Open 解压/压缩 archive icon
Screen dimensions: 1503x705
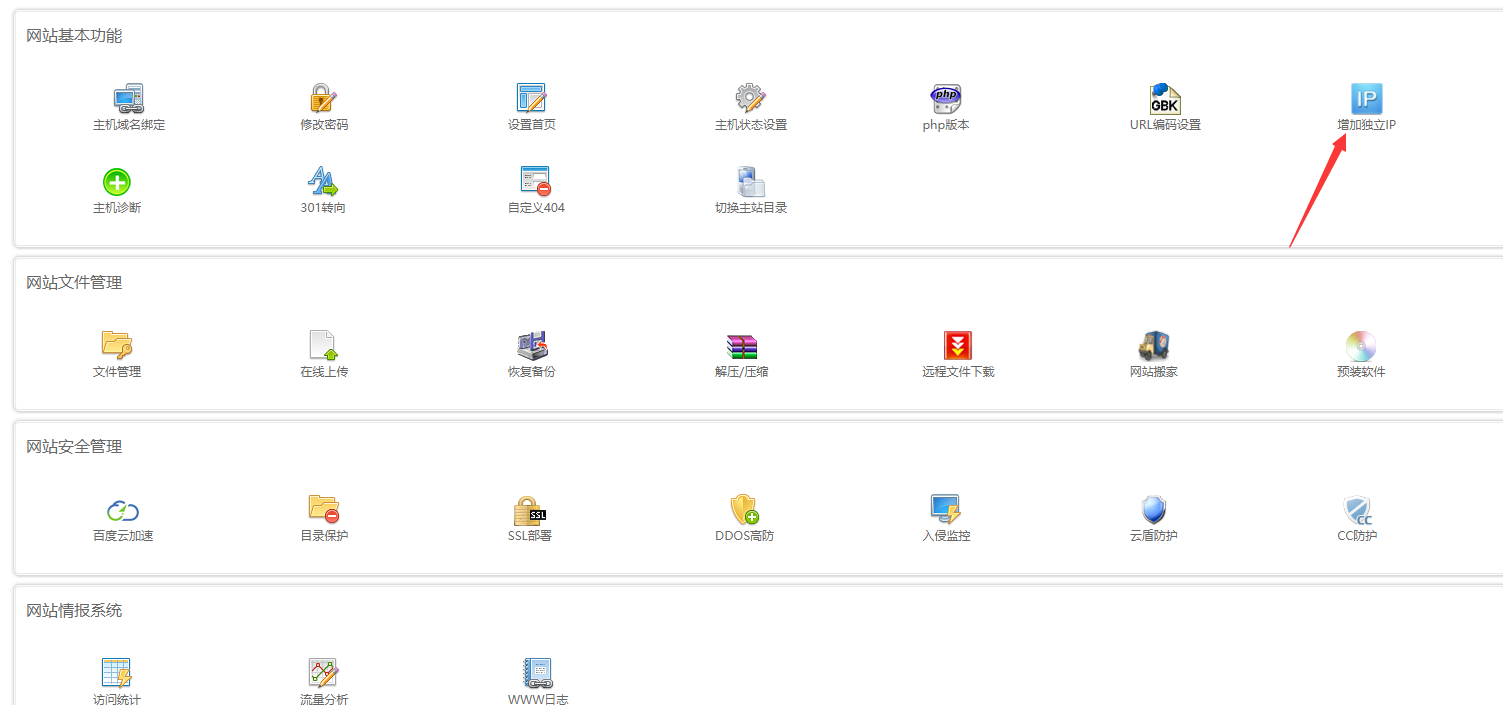tap(741, 346)
